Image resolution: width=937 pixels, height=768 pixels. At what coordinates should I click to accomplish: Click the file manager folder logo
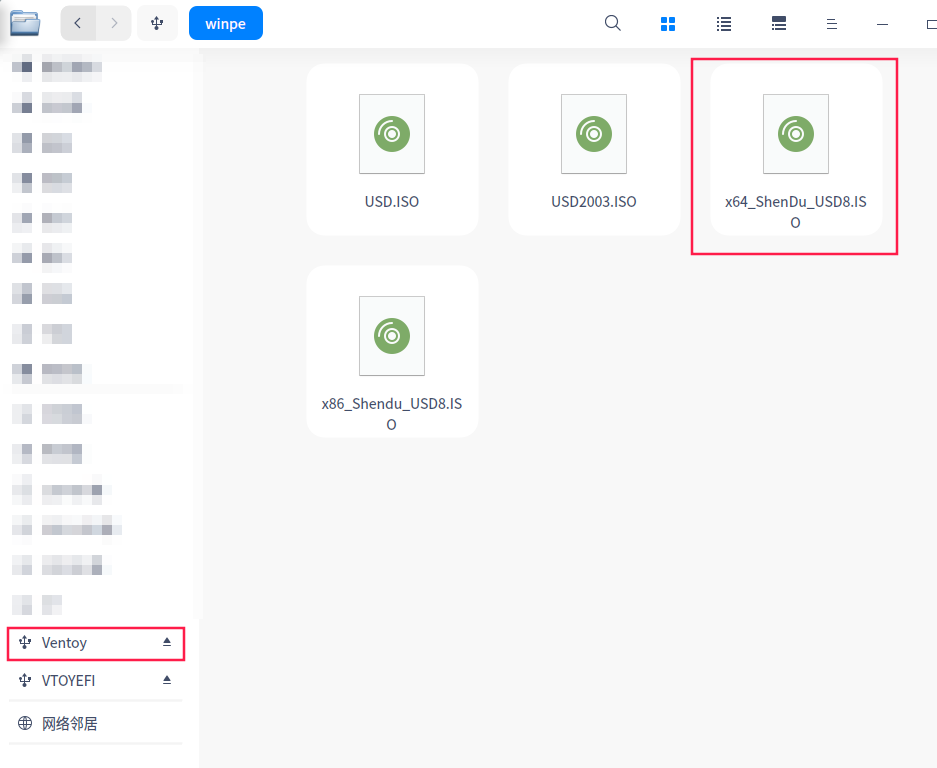25,23
